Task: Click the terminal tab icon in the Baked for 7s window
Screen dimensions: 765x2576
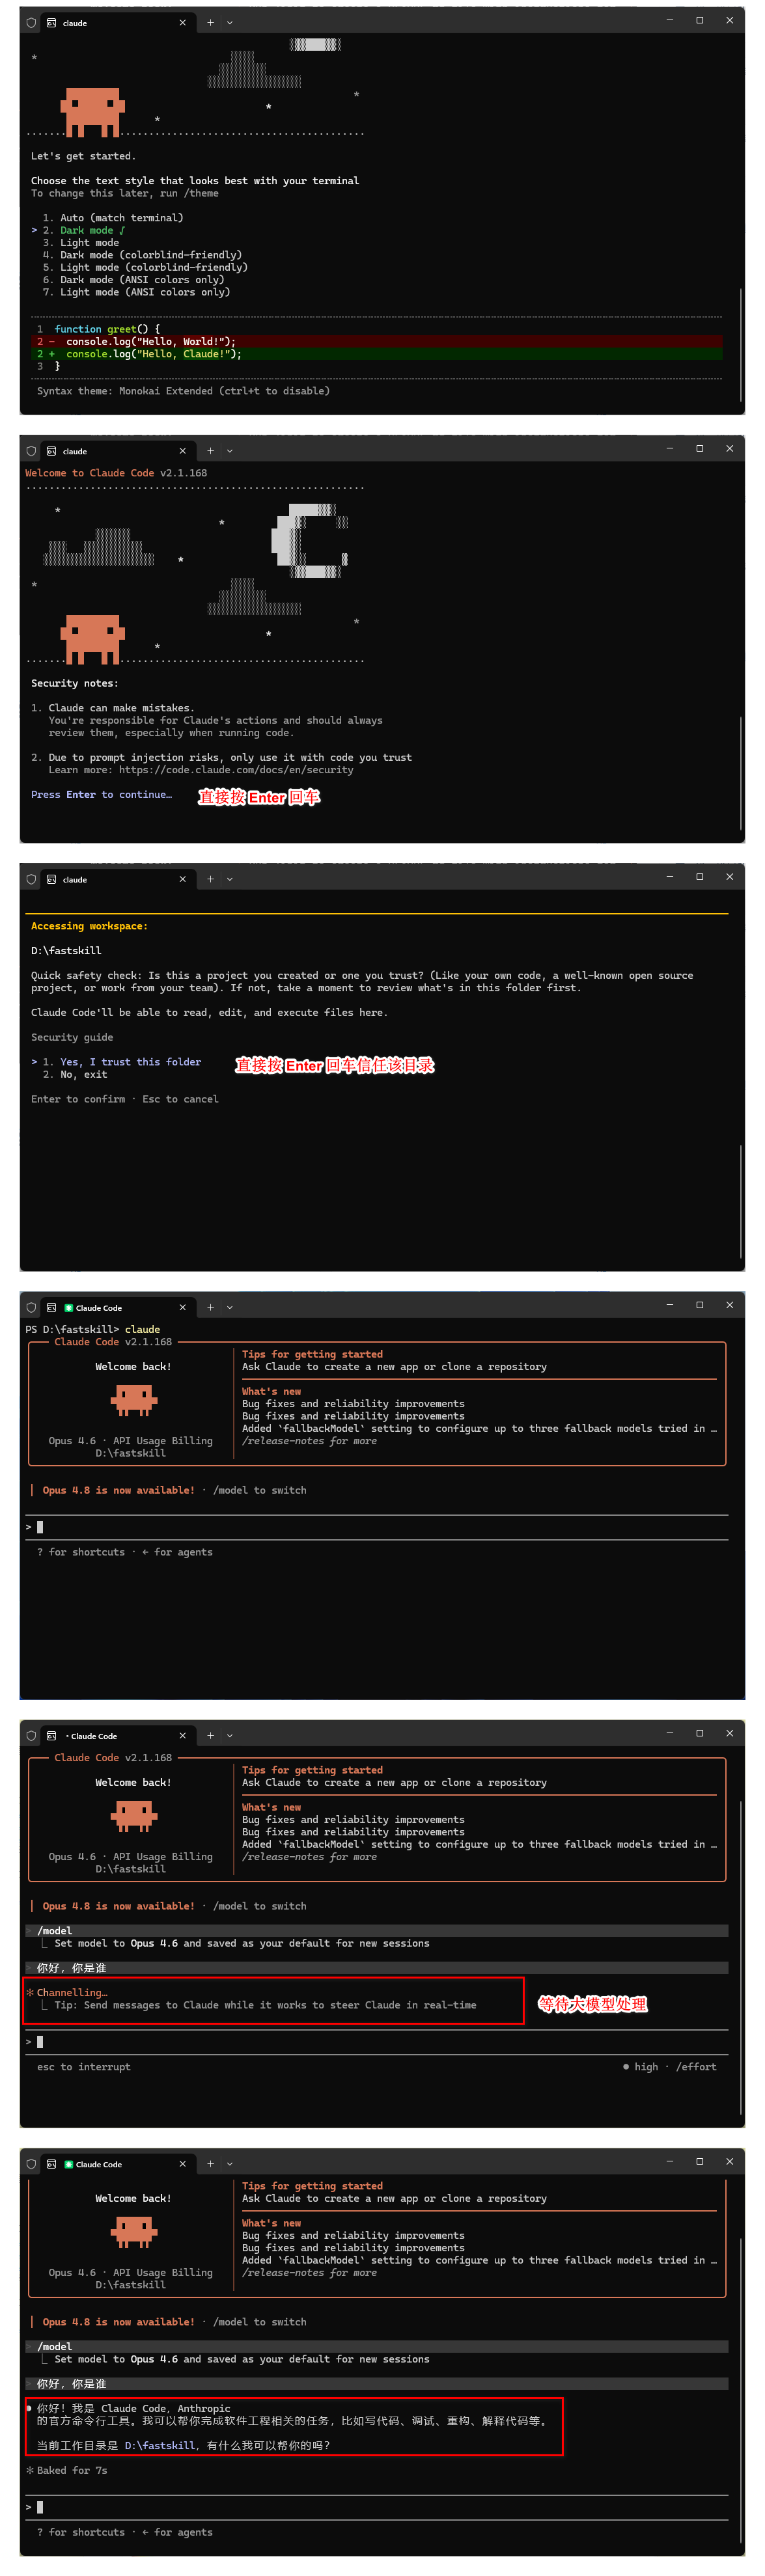Action: coord(51,2163)
